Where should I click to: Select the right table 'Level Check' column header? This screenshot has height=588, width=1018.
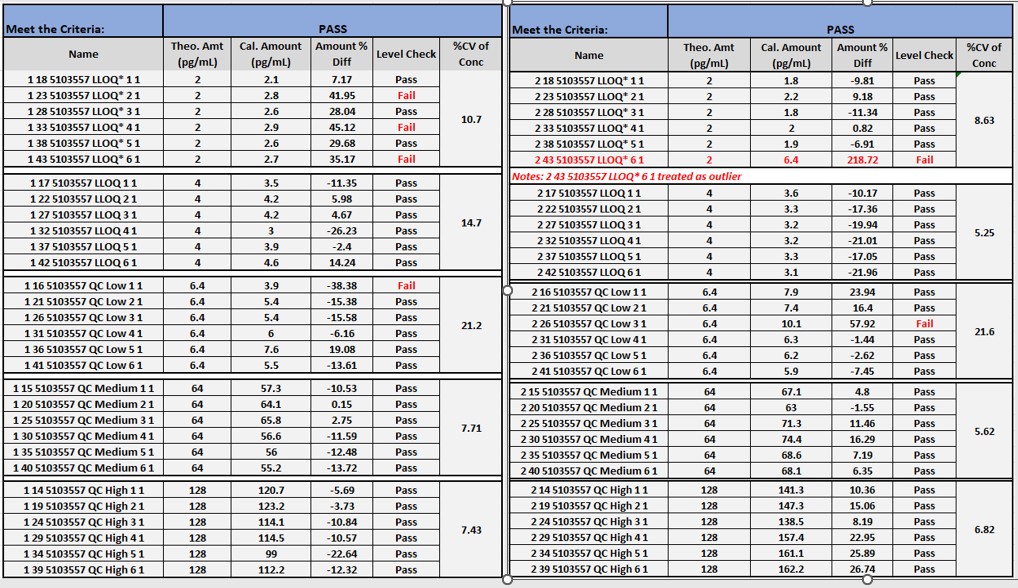924,55
